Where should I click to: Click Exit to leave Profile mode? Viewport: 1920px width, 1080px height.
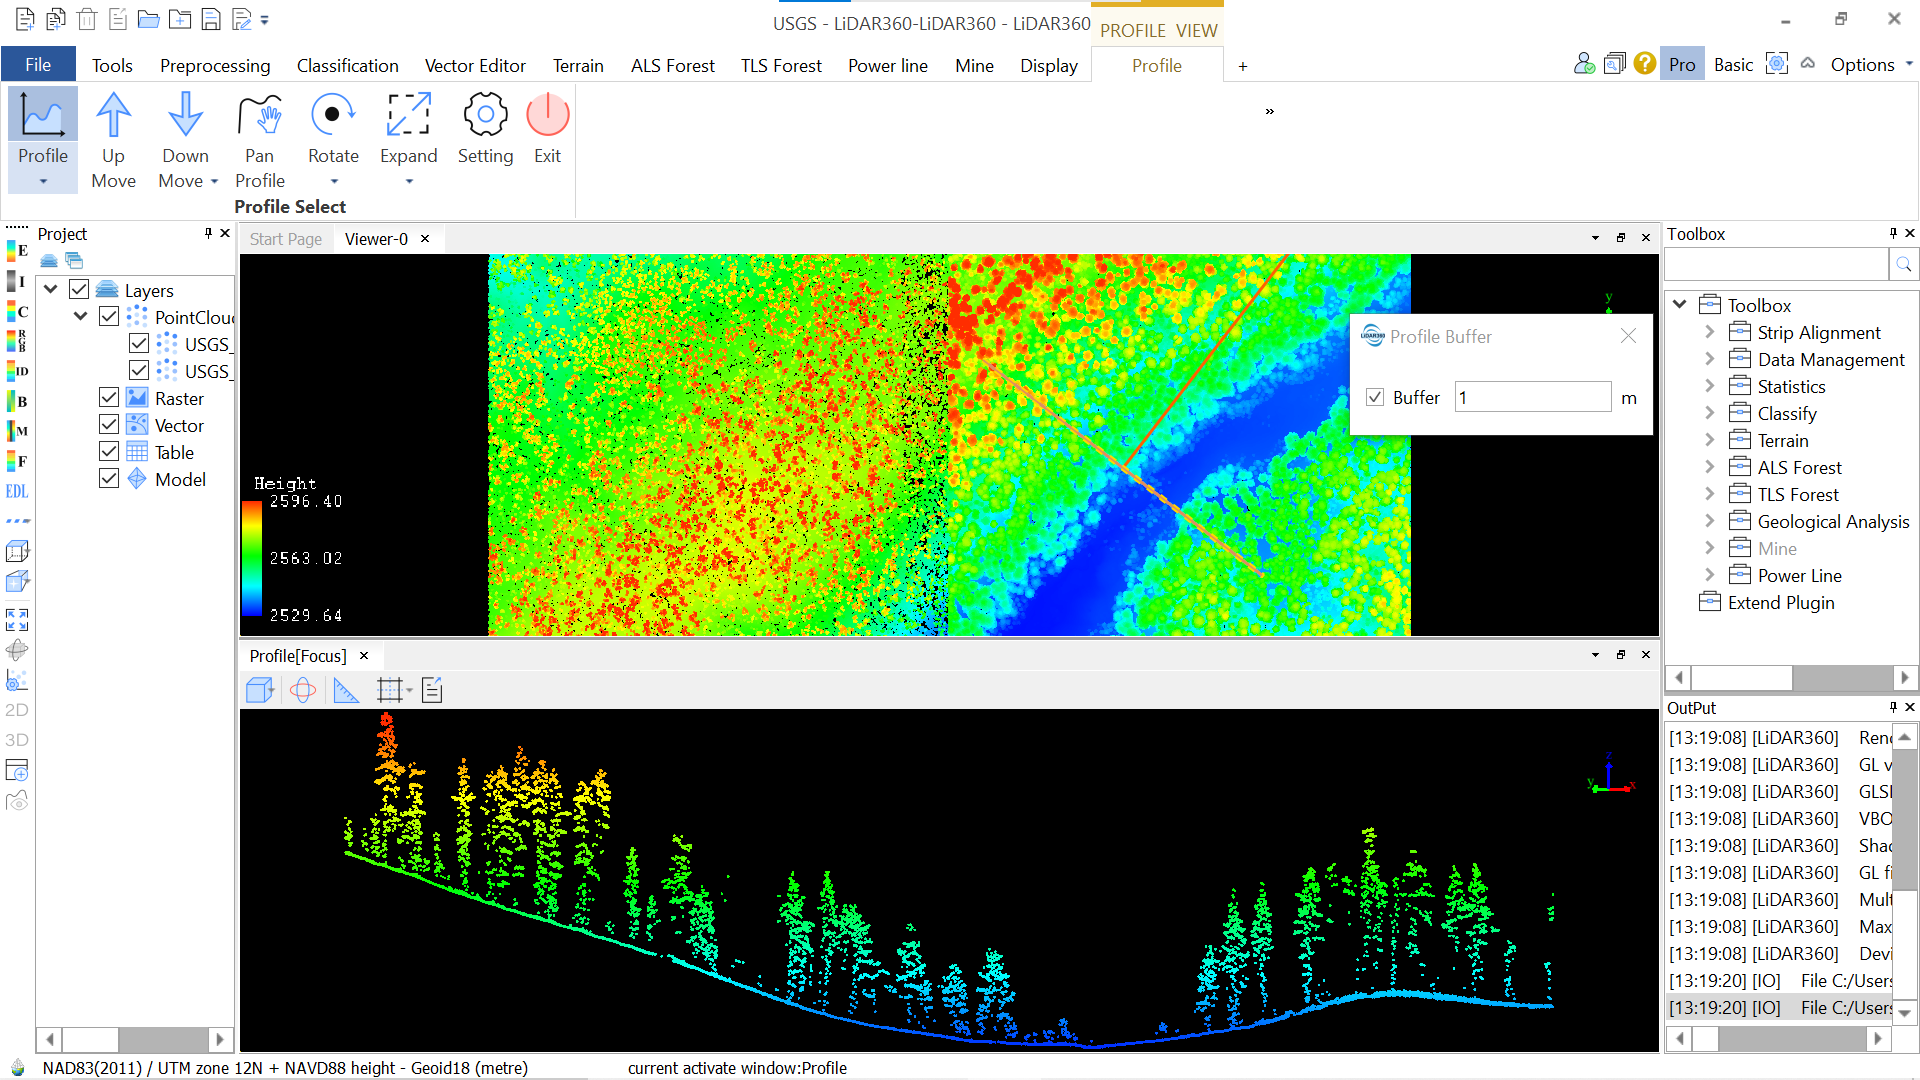(x=547, y=128)
